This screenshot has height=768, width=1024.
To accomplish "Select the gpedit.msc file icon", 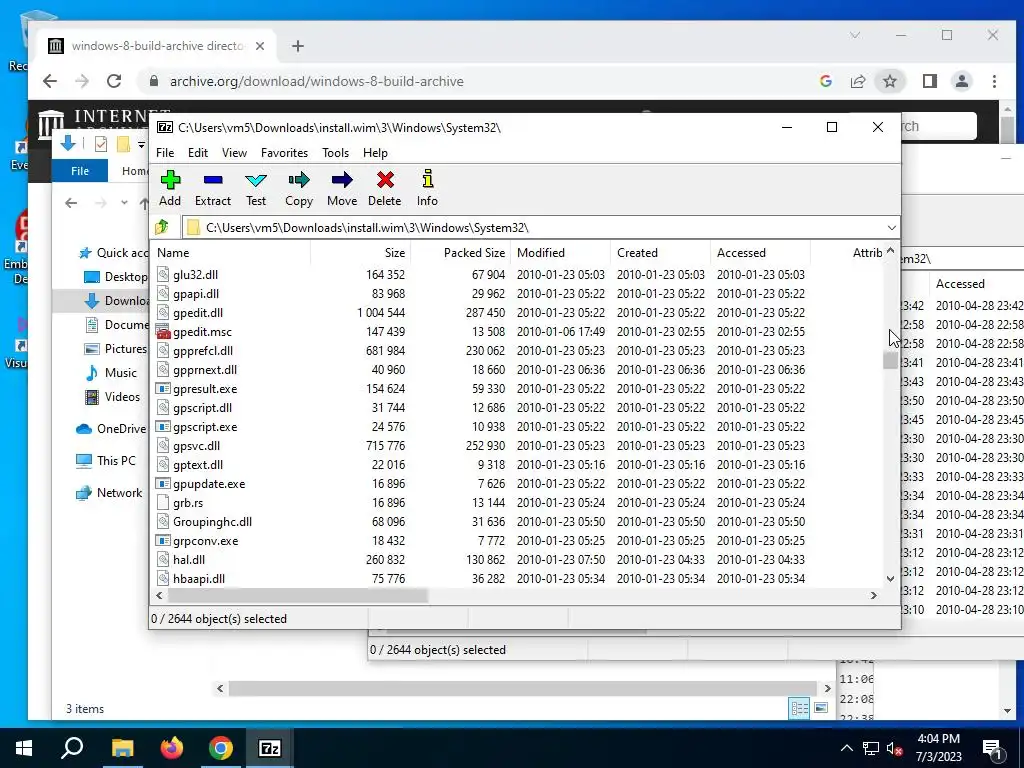I will [x=163, y=332].
